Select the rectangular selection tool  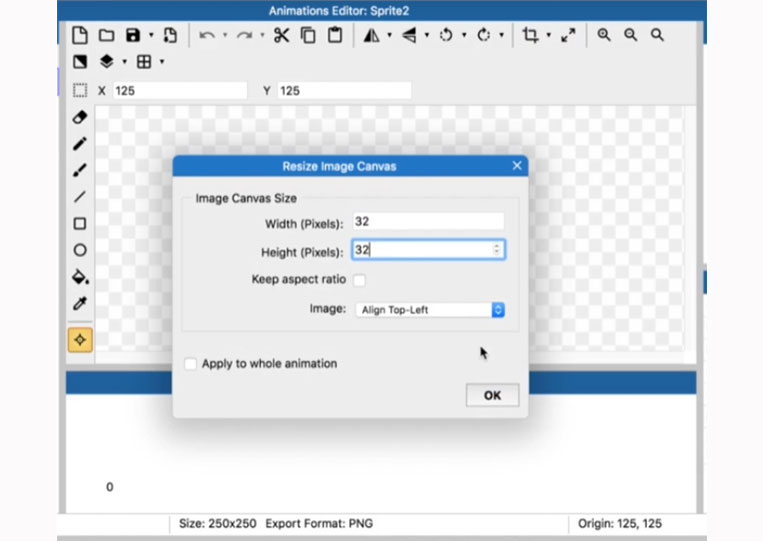80,90
